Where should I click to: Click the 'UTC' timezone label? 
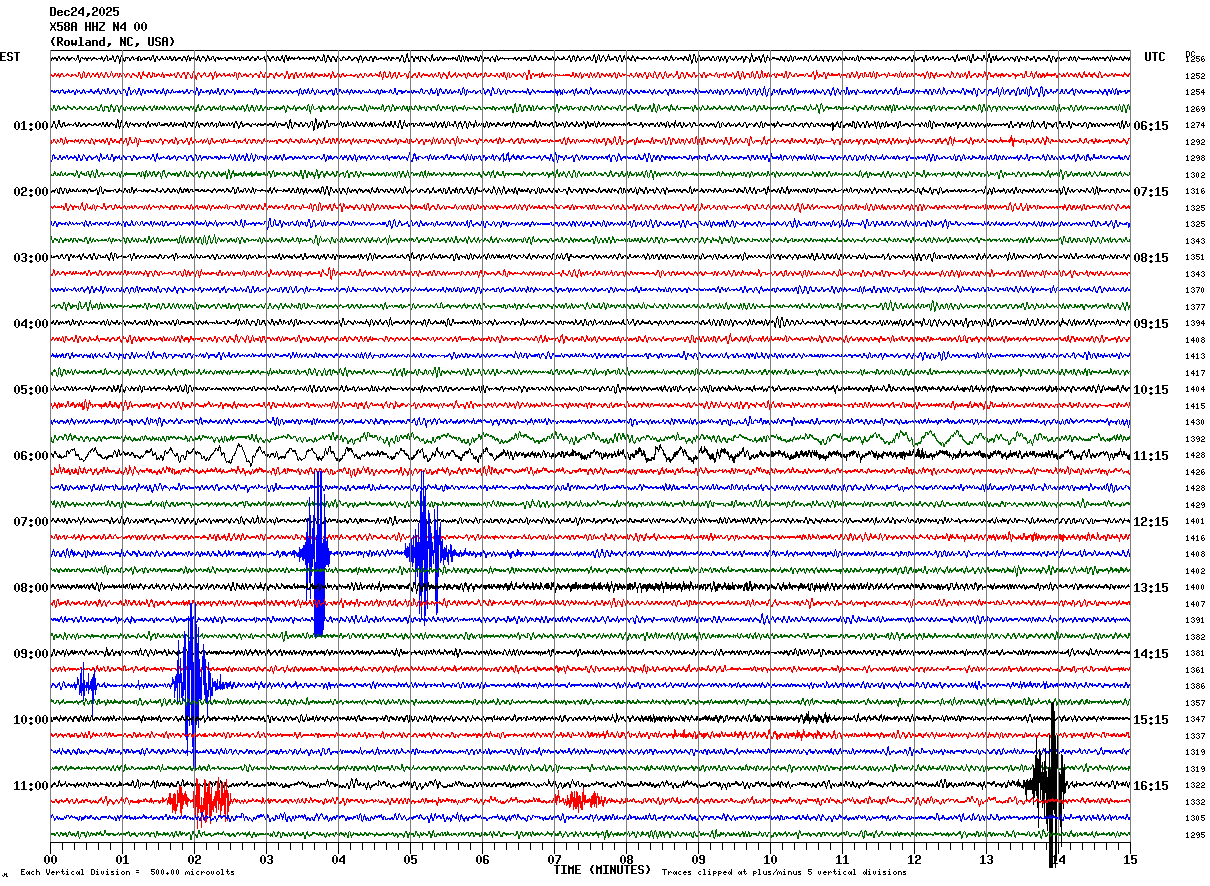(1155, 57)
